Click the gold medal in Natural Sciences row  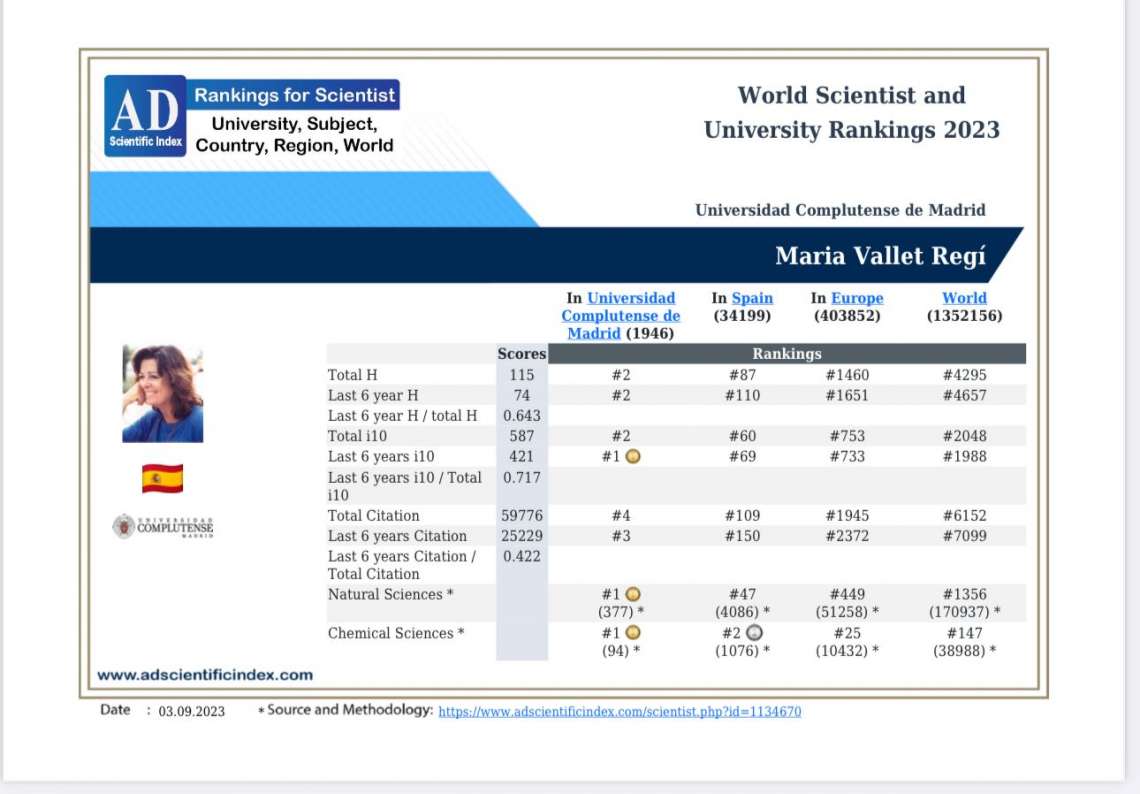point(633,595)
